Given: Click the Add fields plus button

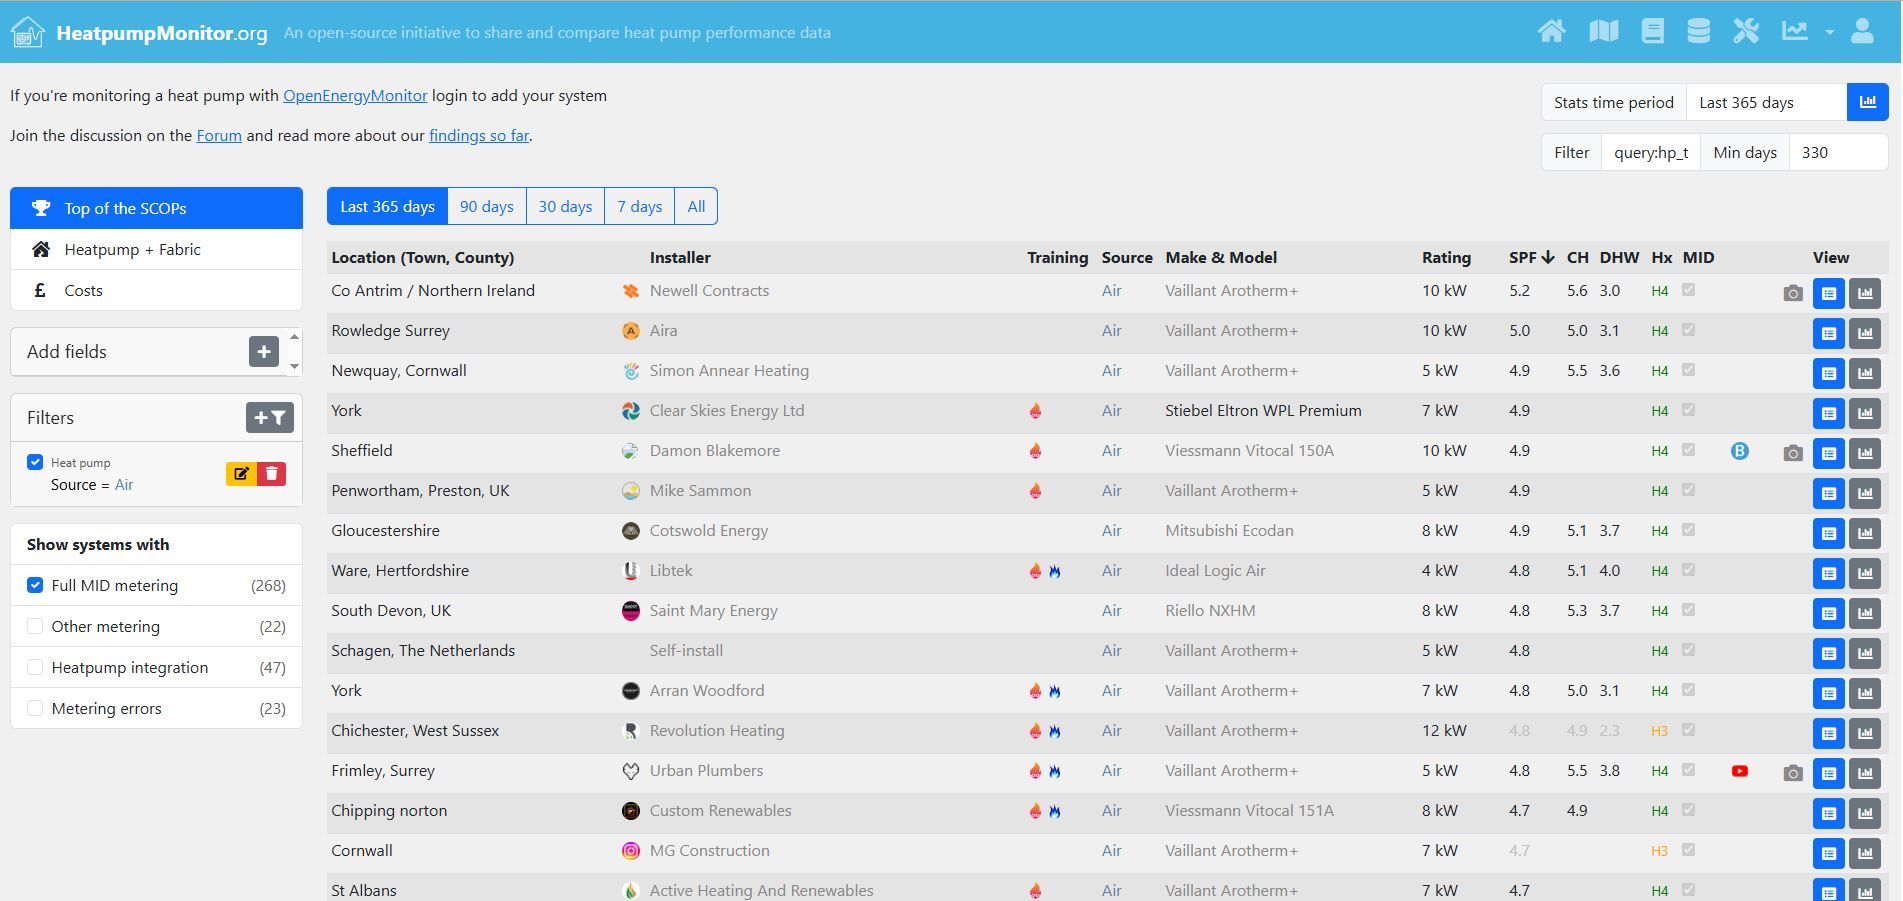Looking at the screenshot, I should coord(264,351).
